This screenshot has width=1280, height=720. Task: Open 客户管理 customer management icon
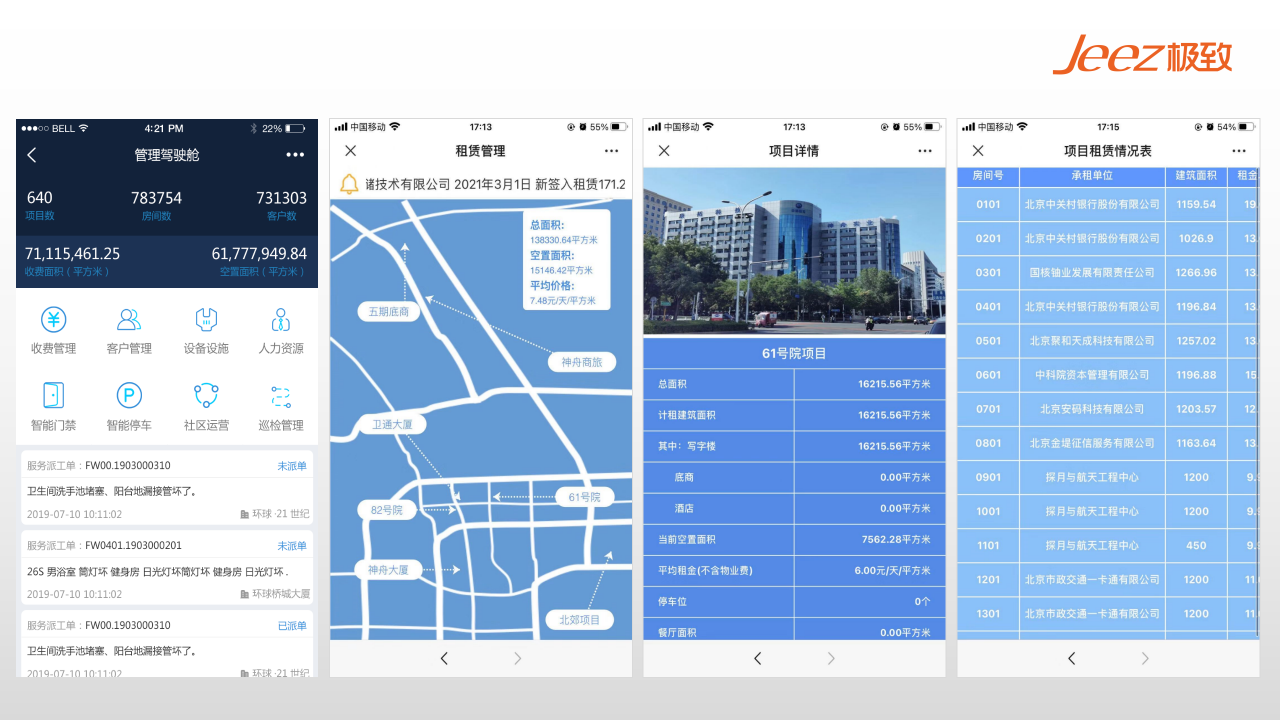pos(129,320)
